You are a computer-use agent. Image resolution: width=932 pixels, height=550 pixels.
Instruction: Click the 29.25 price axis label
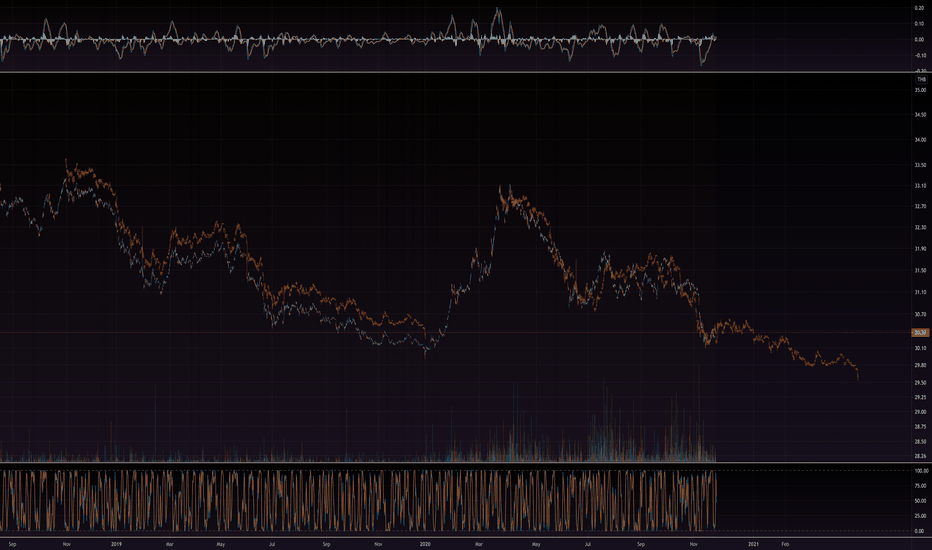920,397
